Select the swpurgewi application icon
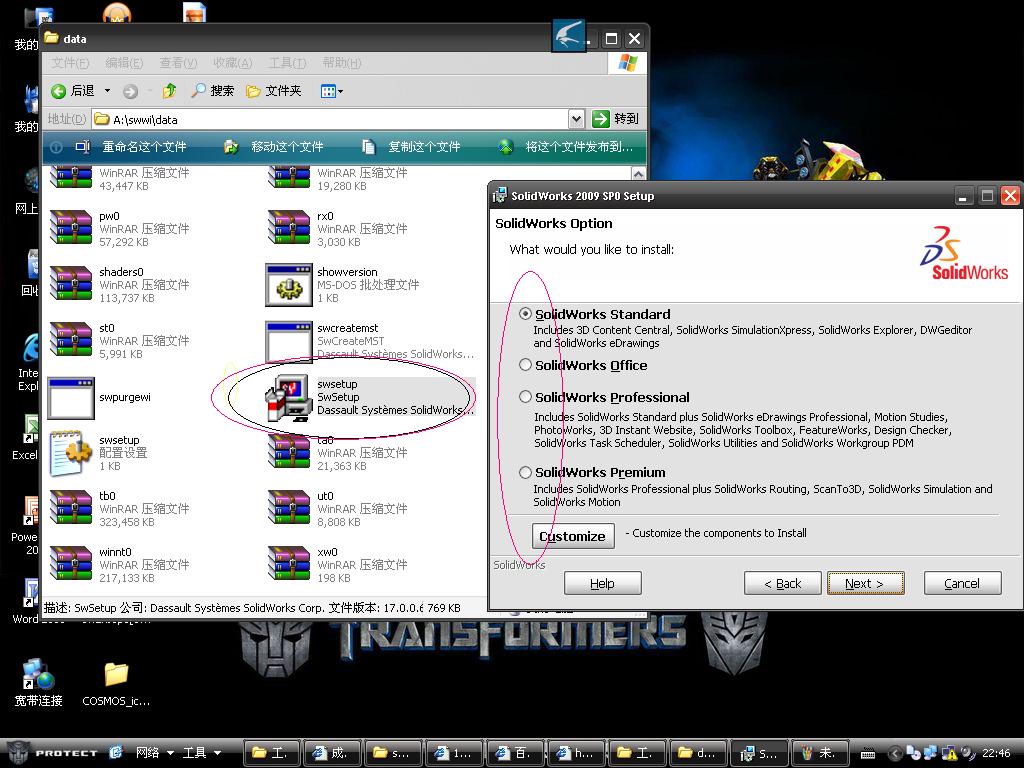The width and height of the screenshot is (1024, 768). pyautogui.click(x=71, y=398)
